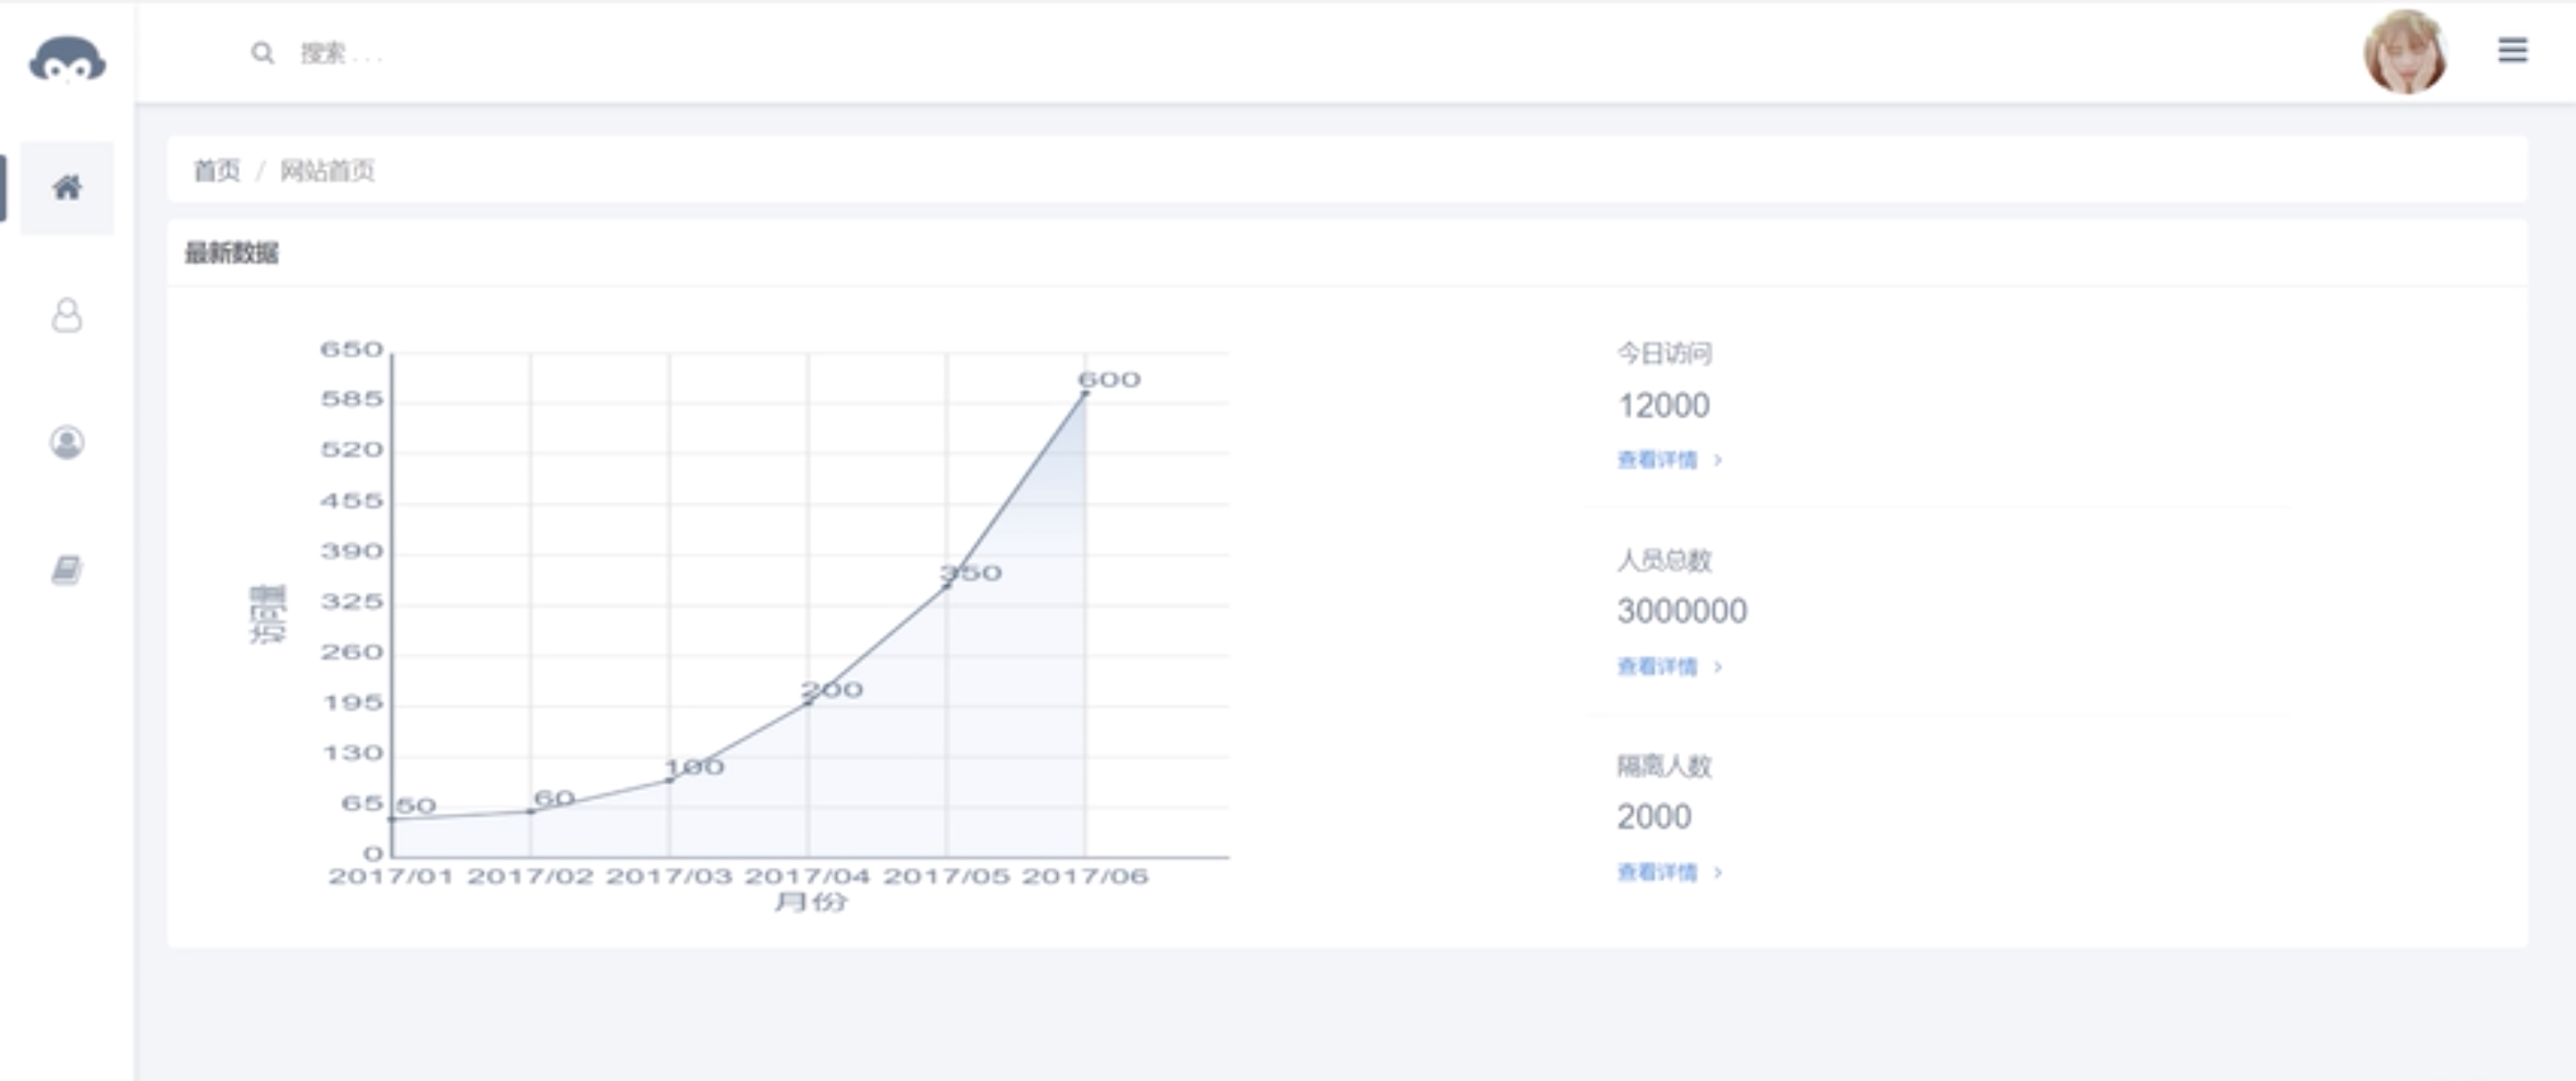
Task: Open the hamburger menu icon
Action: pos(2512,50)
